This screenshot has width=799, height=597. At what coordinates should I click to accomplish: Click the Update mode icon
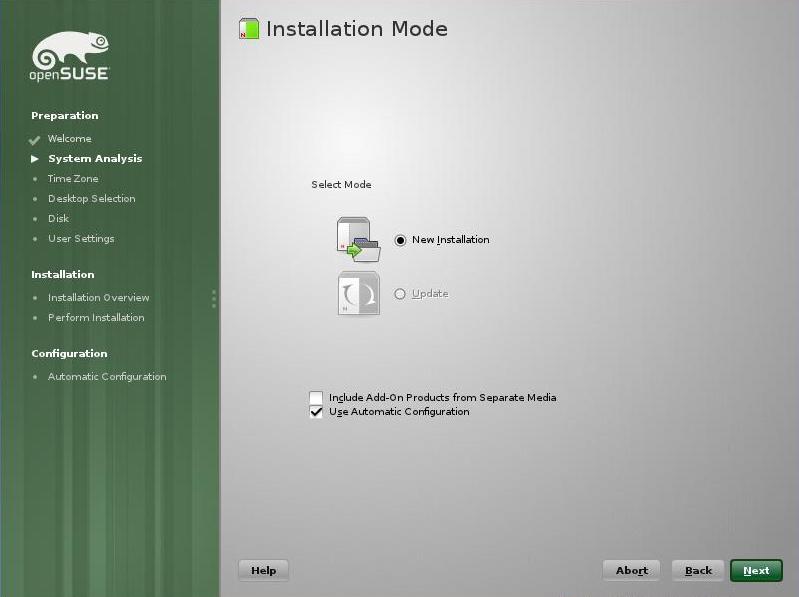pos(358,293)
